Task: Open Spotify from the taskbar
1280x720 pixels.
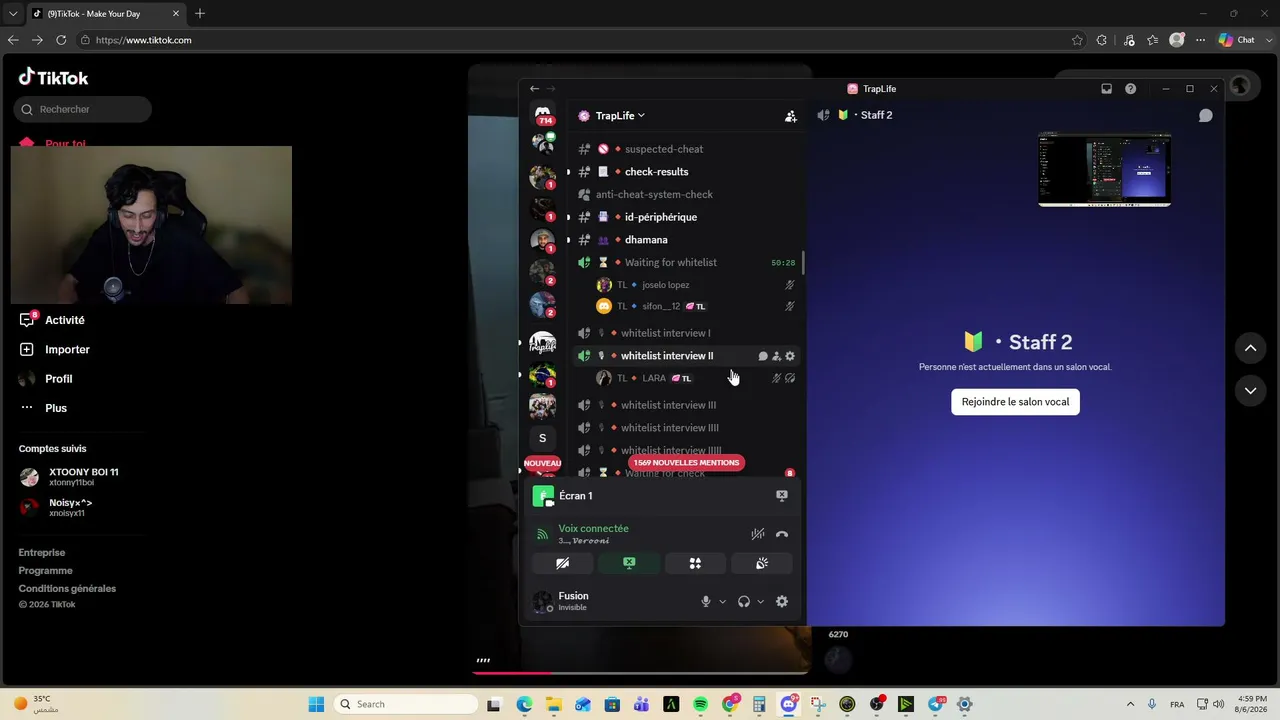Action: coord(700,704)
